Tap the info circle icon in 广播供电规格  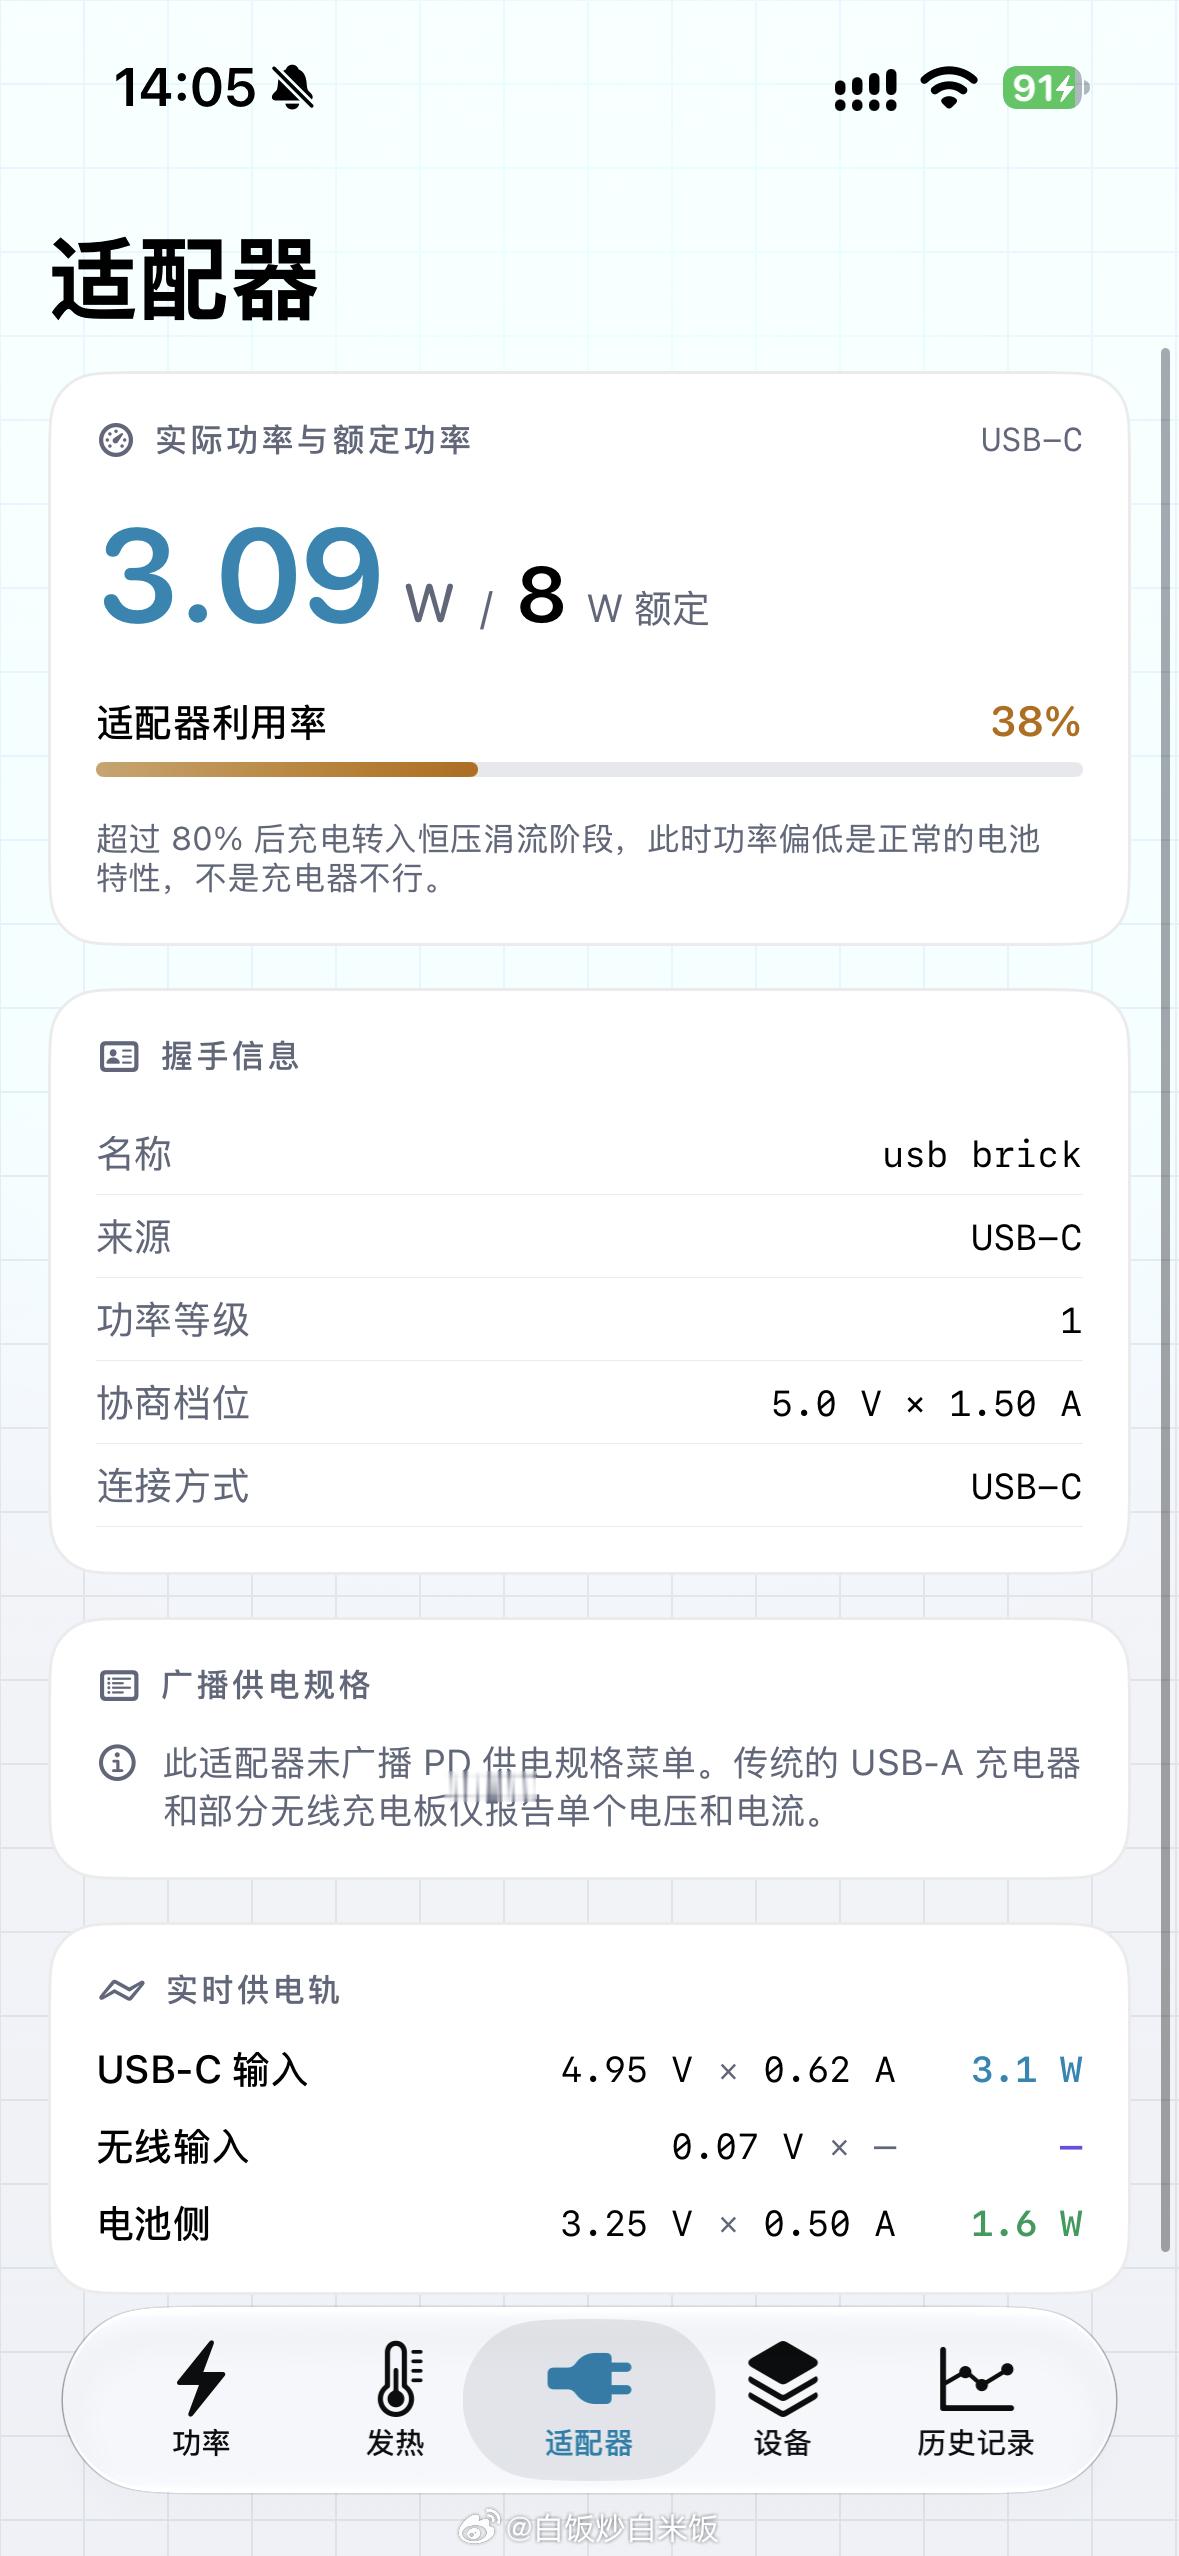click(x=117, y=1762)
